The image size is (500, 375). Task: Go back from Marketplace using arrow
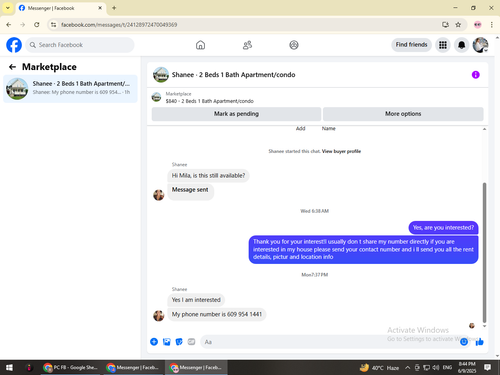(x=12, y=67)
